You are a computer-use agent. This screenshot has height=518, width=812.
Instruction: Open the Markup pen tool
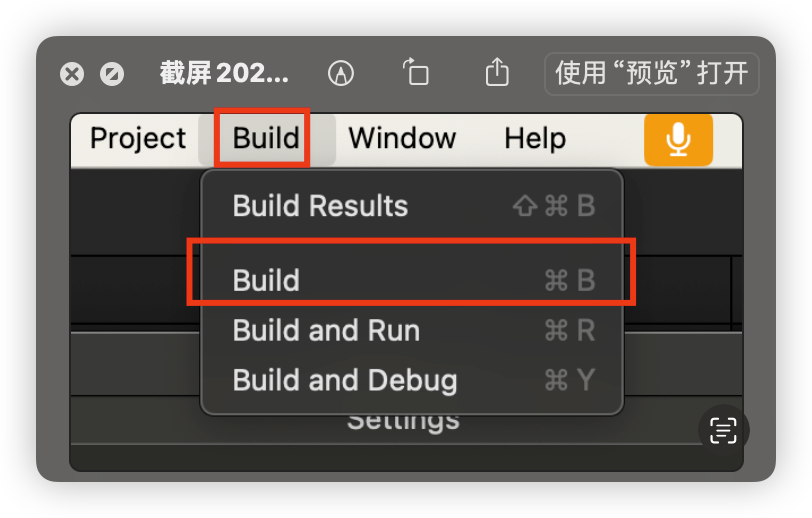pyautogui.click(x=341, y=73)
